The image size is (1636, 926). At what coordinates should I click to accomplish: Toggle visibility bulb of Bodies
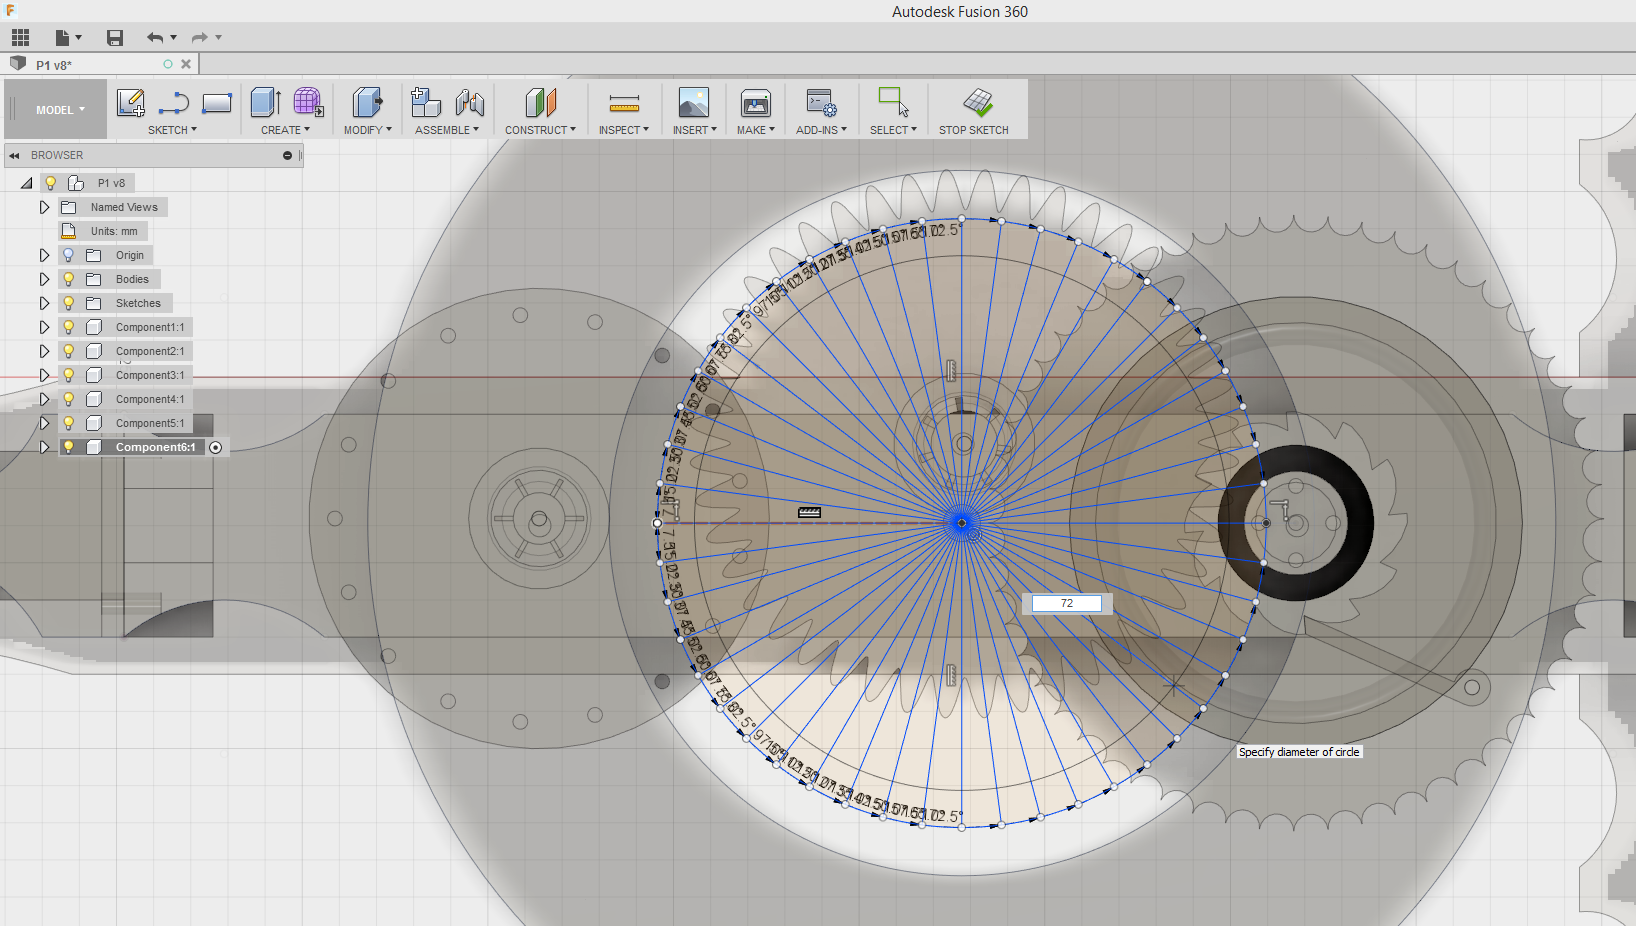[x=68, y=279]
